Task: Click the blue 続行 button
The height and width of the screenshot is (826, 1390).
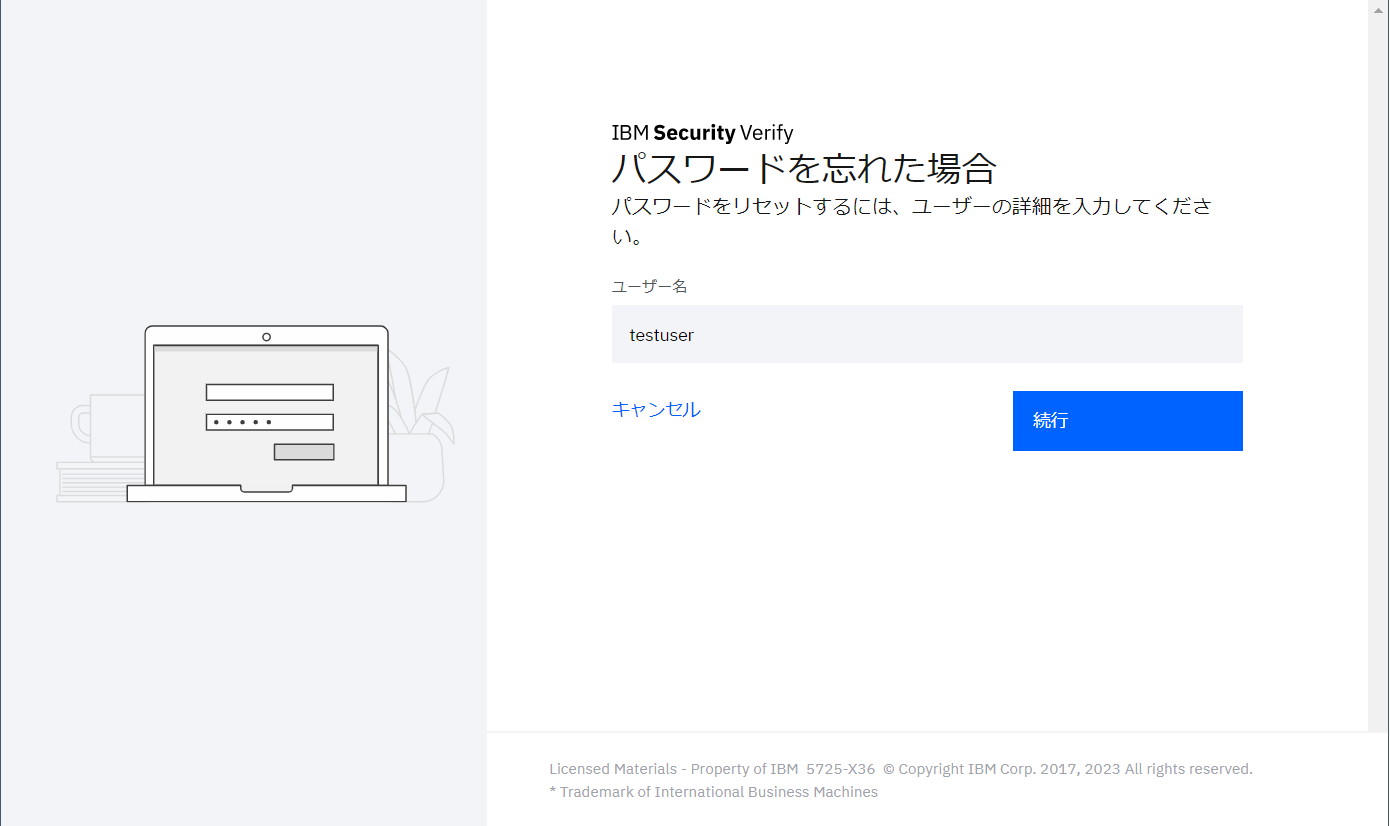Action: pos(1127,421)
